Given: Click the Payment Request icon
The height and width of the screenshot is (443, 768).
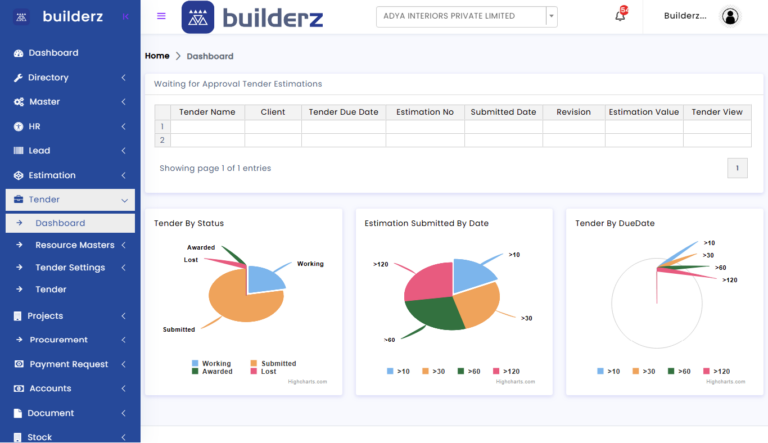Looking at the screenshot, I should pyautogui.click(x=19, y=364).
